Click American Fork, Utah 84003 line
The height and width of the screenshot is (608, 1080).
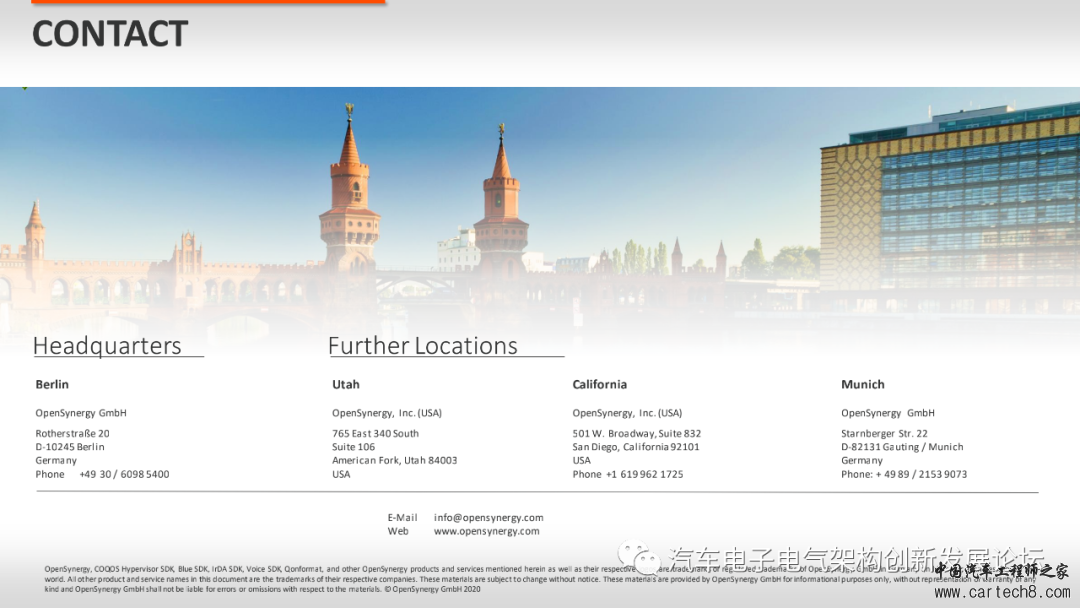click(395, 460)
